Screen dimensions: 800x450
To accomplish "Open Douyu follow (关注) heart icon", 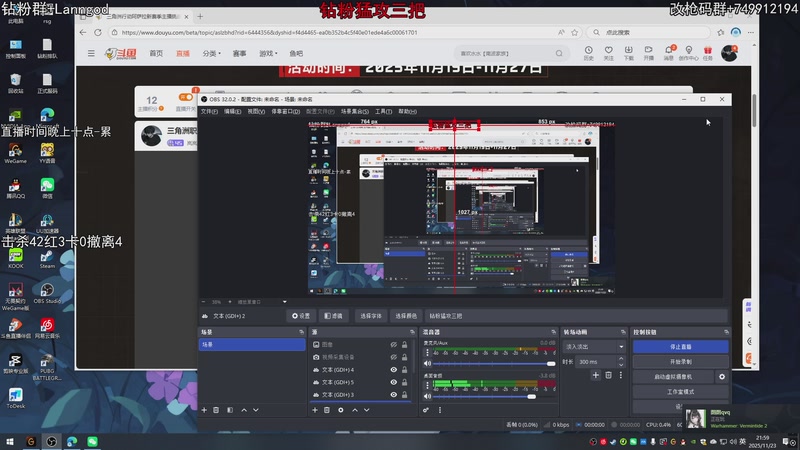I will tap(608, 53).
